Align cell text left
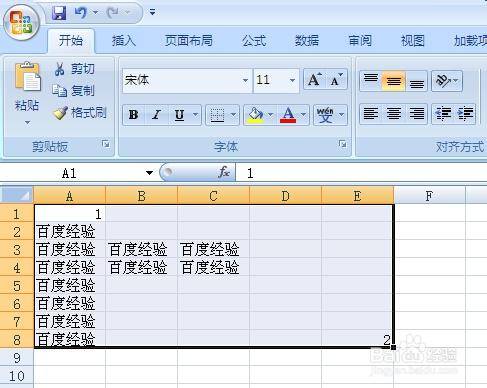487x388 pixels. click(371, 114)
